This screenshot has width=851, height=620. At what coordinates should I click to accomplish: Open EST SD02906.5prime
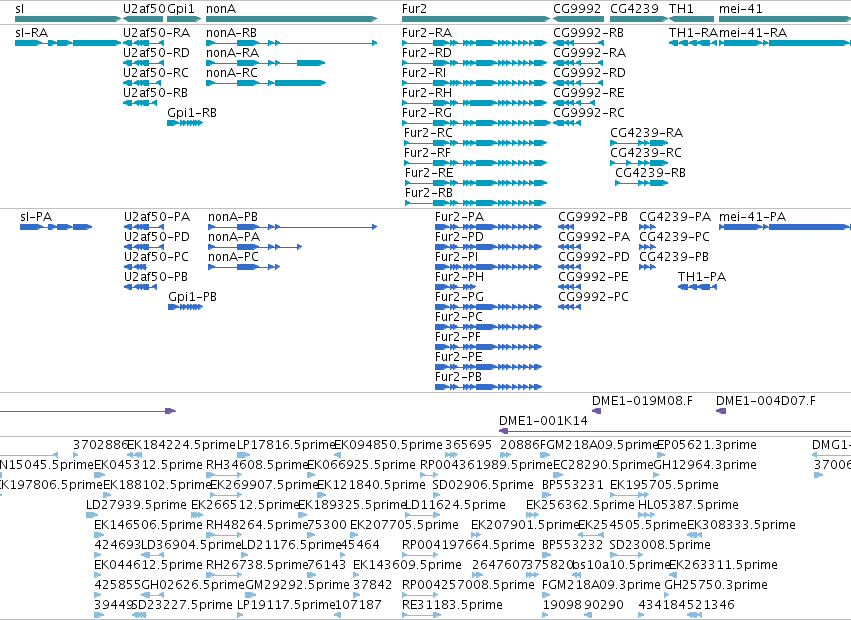click(483, 485)
